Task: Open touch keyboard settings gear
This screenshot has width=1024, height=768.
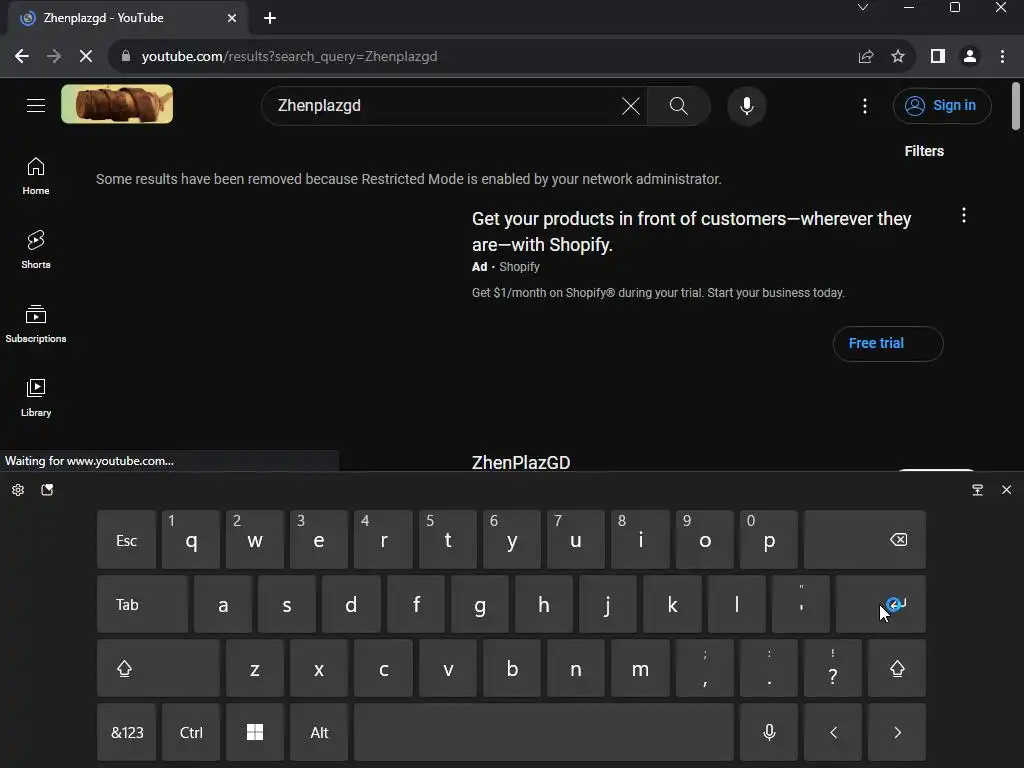Action: [18, 490]
